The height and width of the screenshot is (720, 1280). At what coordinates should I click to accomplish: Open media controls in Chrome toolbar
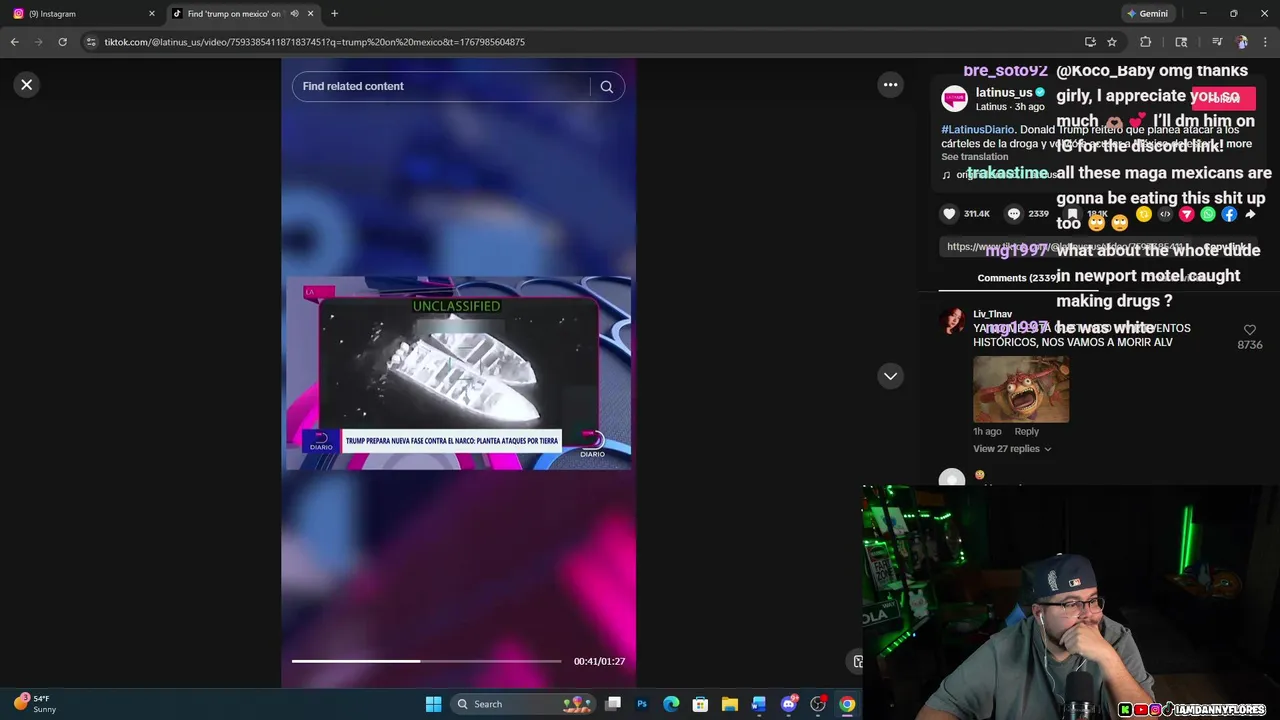pos(1216,42)
